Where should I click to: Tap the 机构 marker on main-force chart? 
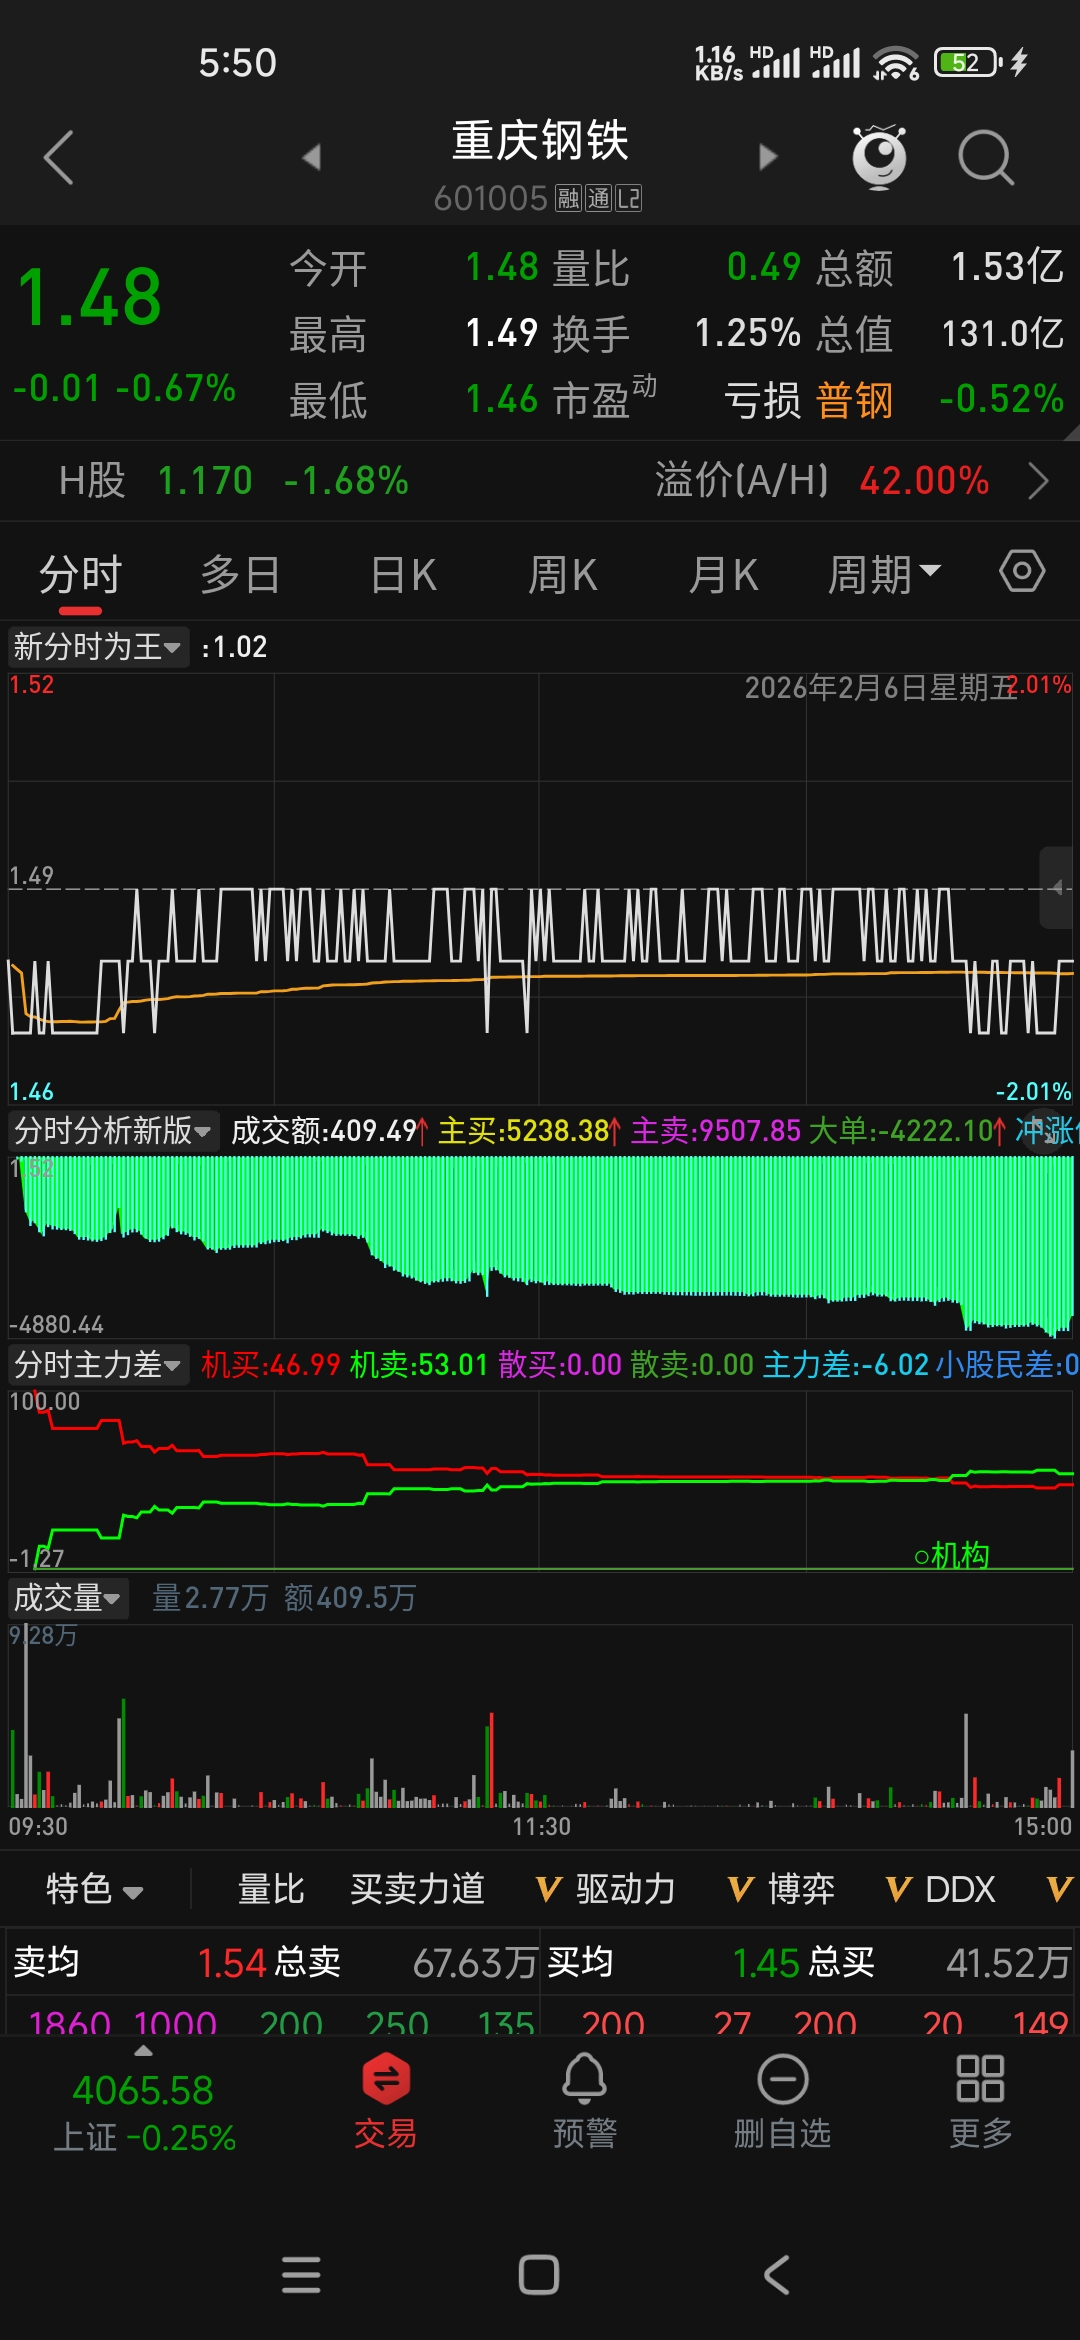coord(952,1555)
